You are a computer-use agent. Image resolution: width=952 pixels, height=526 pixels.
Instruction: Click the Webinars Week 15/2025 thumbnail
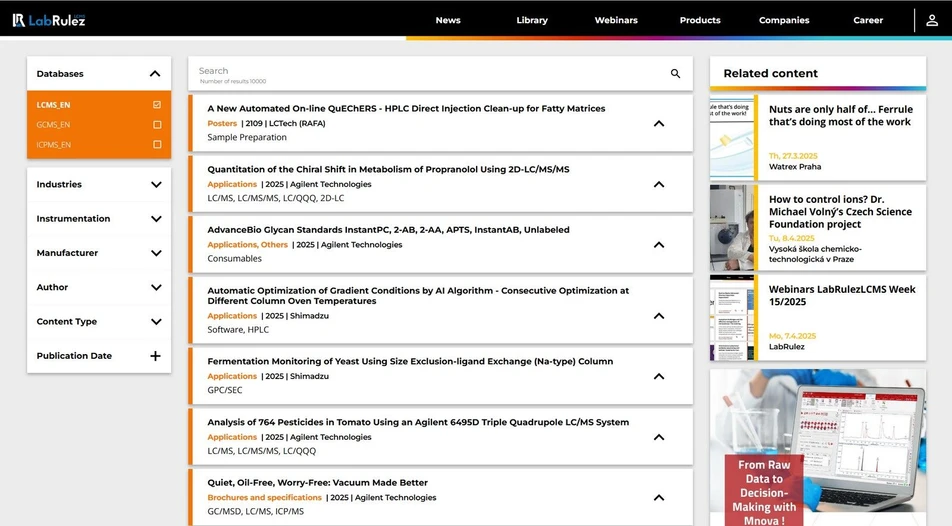click(x=732, y=318)
